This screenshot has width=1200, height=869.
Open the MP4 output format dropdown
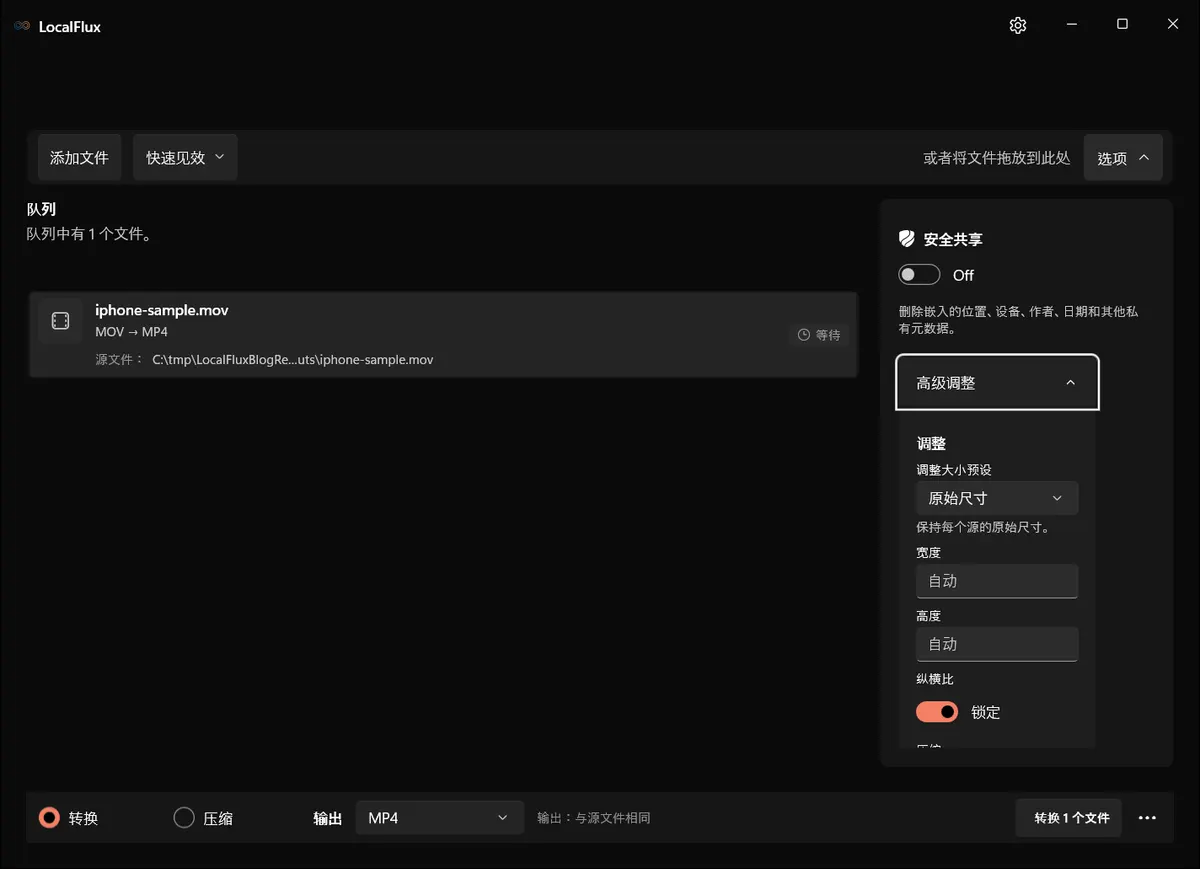point(439,818)
